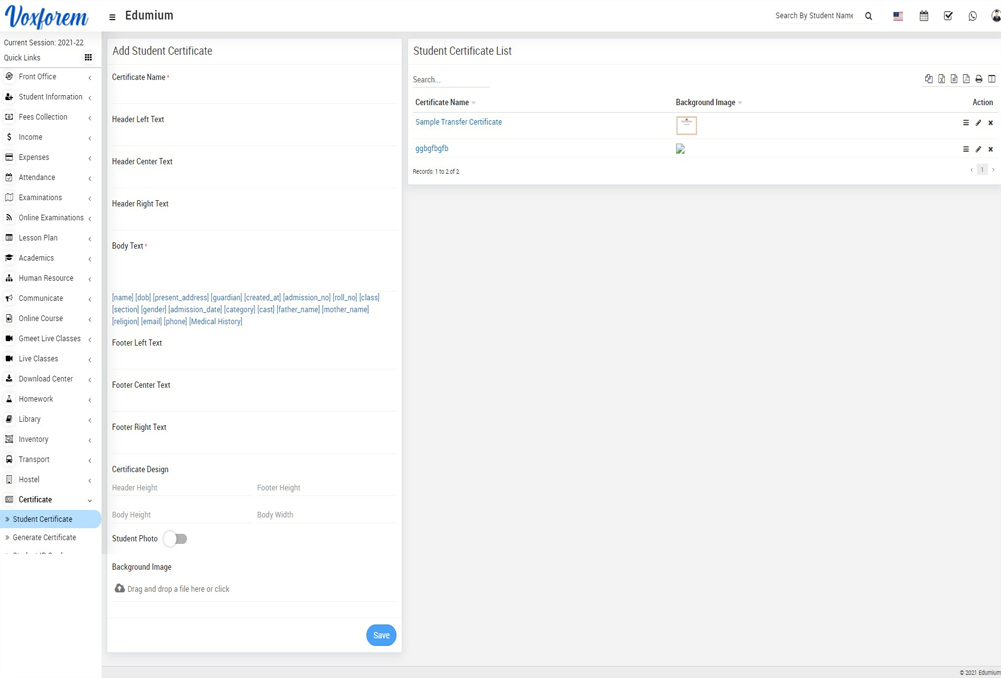Select Student Certificate submenu item
Screen dimensions: 1001x678
coord(43,520)
